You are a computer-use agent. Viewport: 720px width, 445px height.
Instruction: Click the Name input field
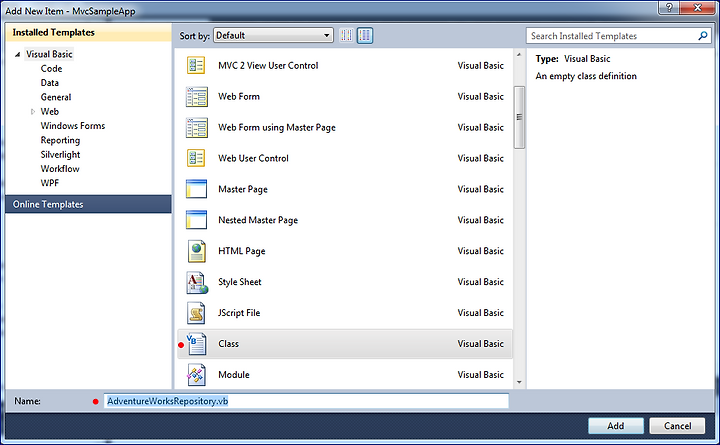pos(306,401)
